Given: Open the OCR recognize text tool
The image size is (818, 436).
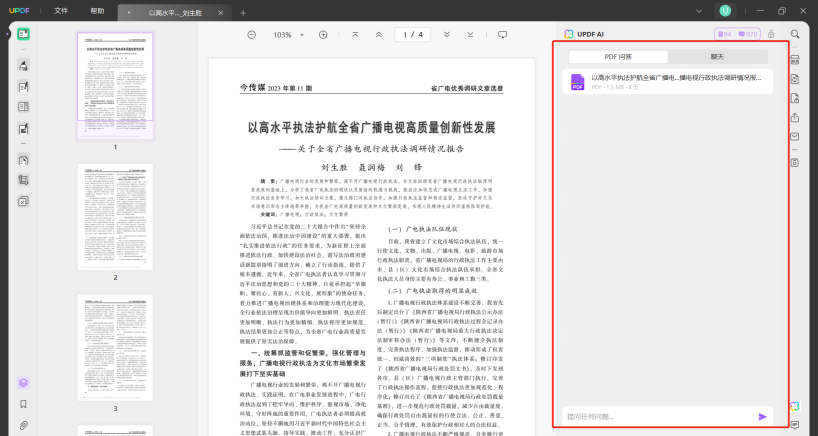Looking at the screenshot, I should pyautogui.click(x=795, y=60).
